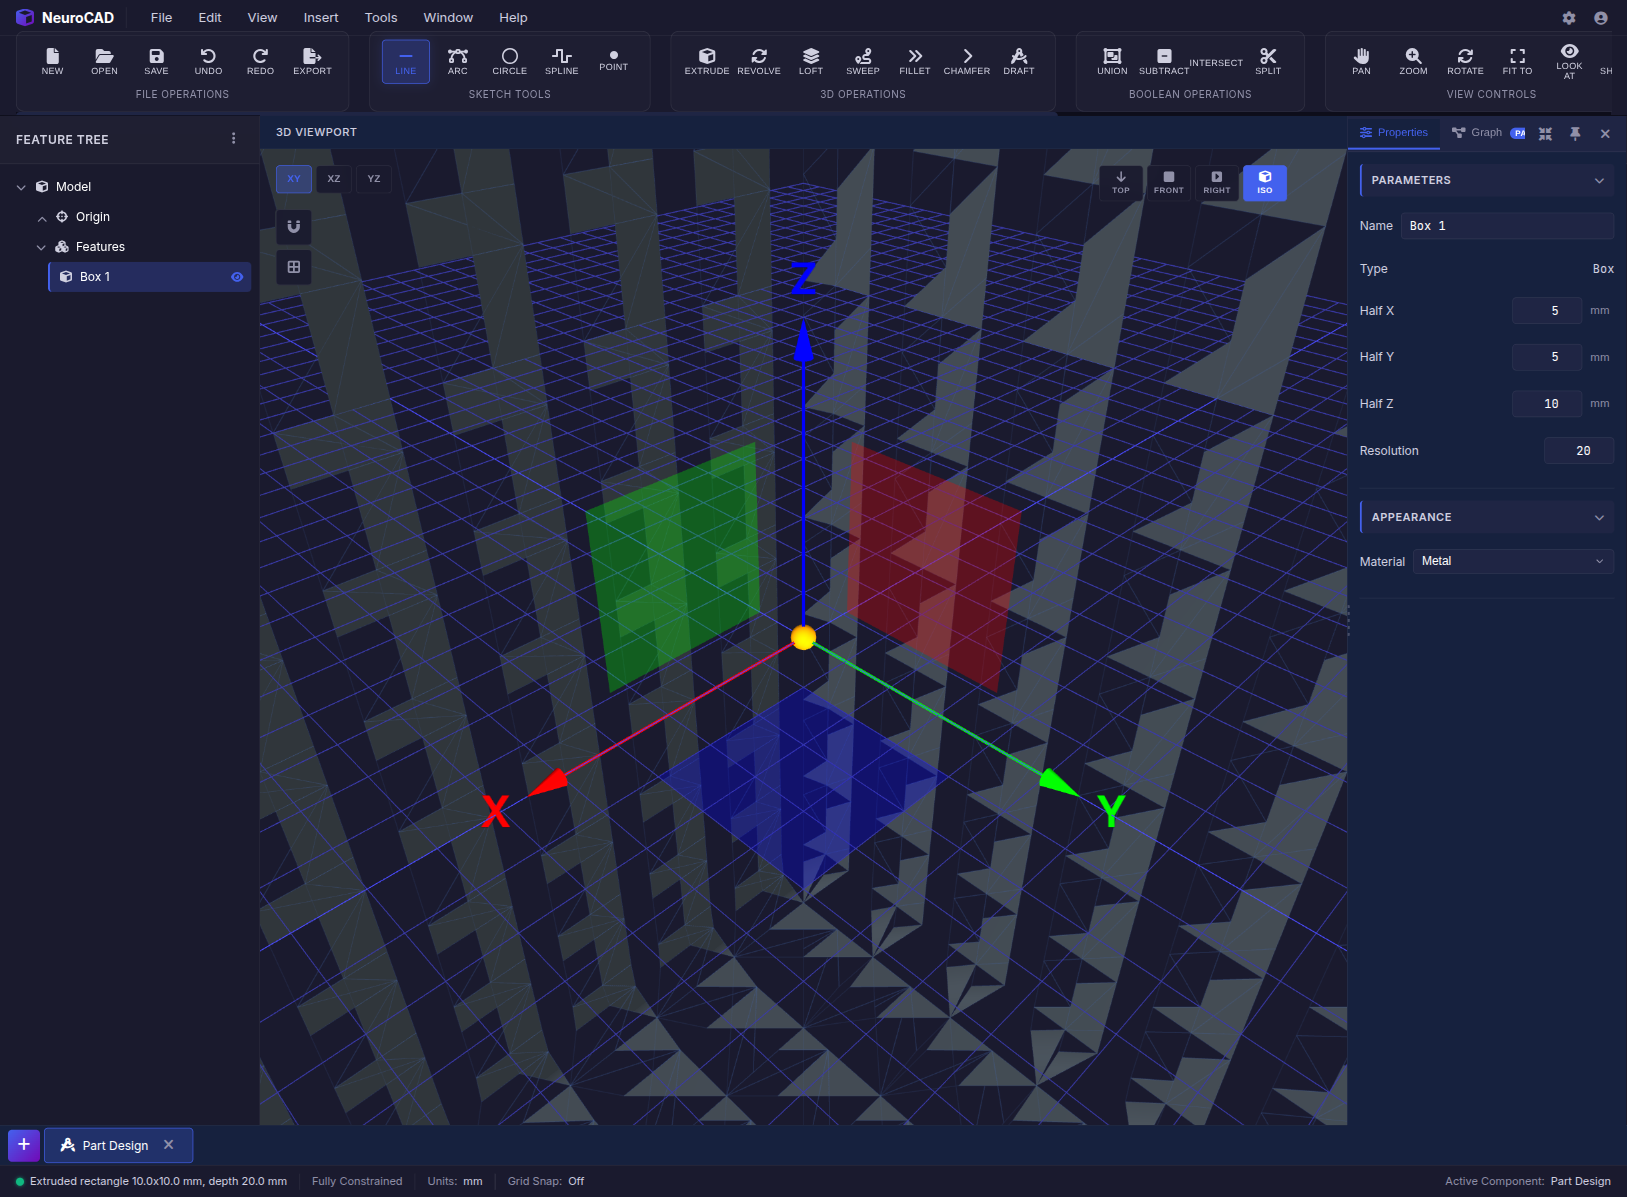Viewport: 1627px width, 1197px height.
Task: Open the Material dropdown showing Metal
Action: click(1512, 561)
